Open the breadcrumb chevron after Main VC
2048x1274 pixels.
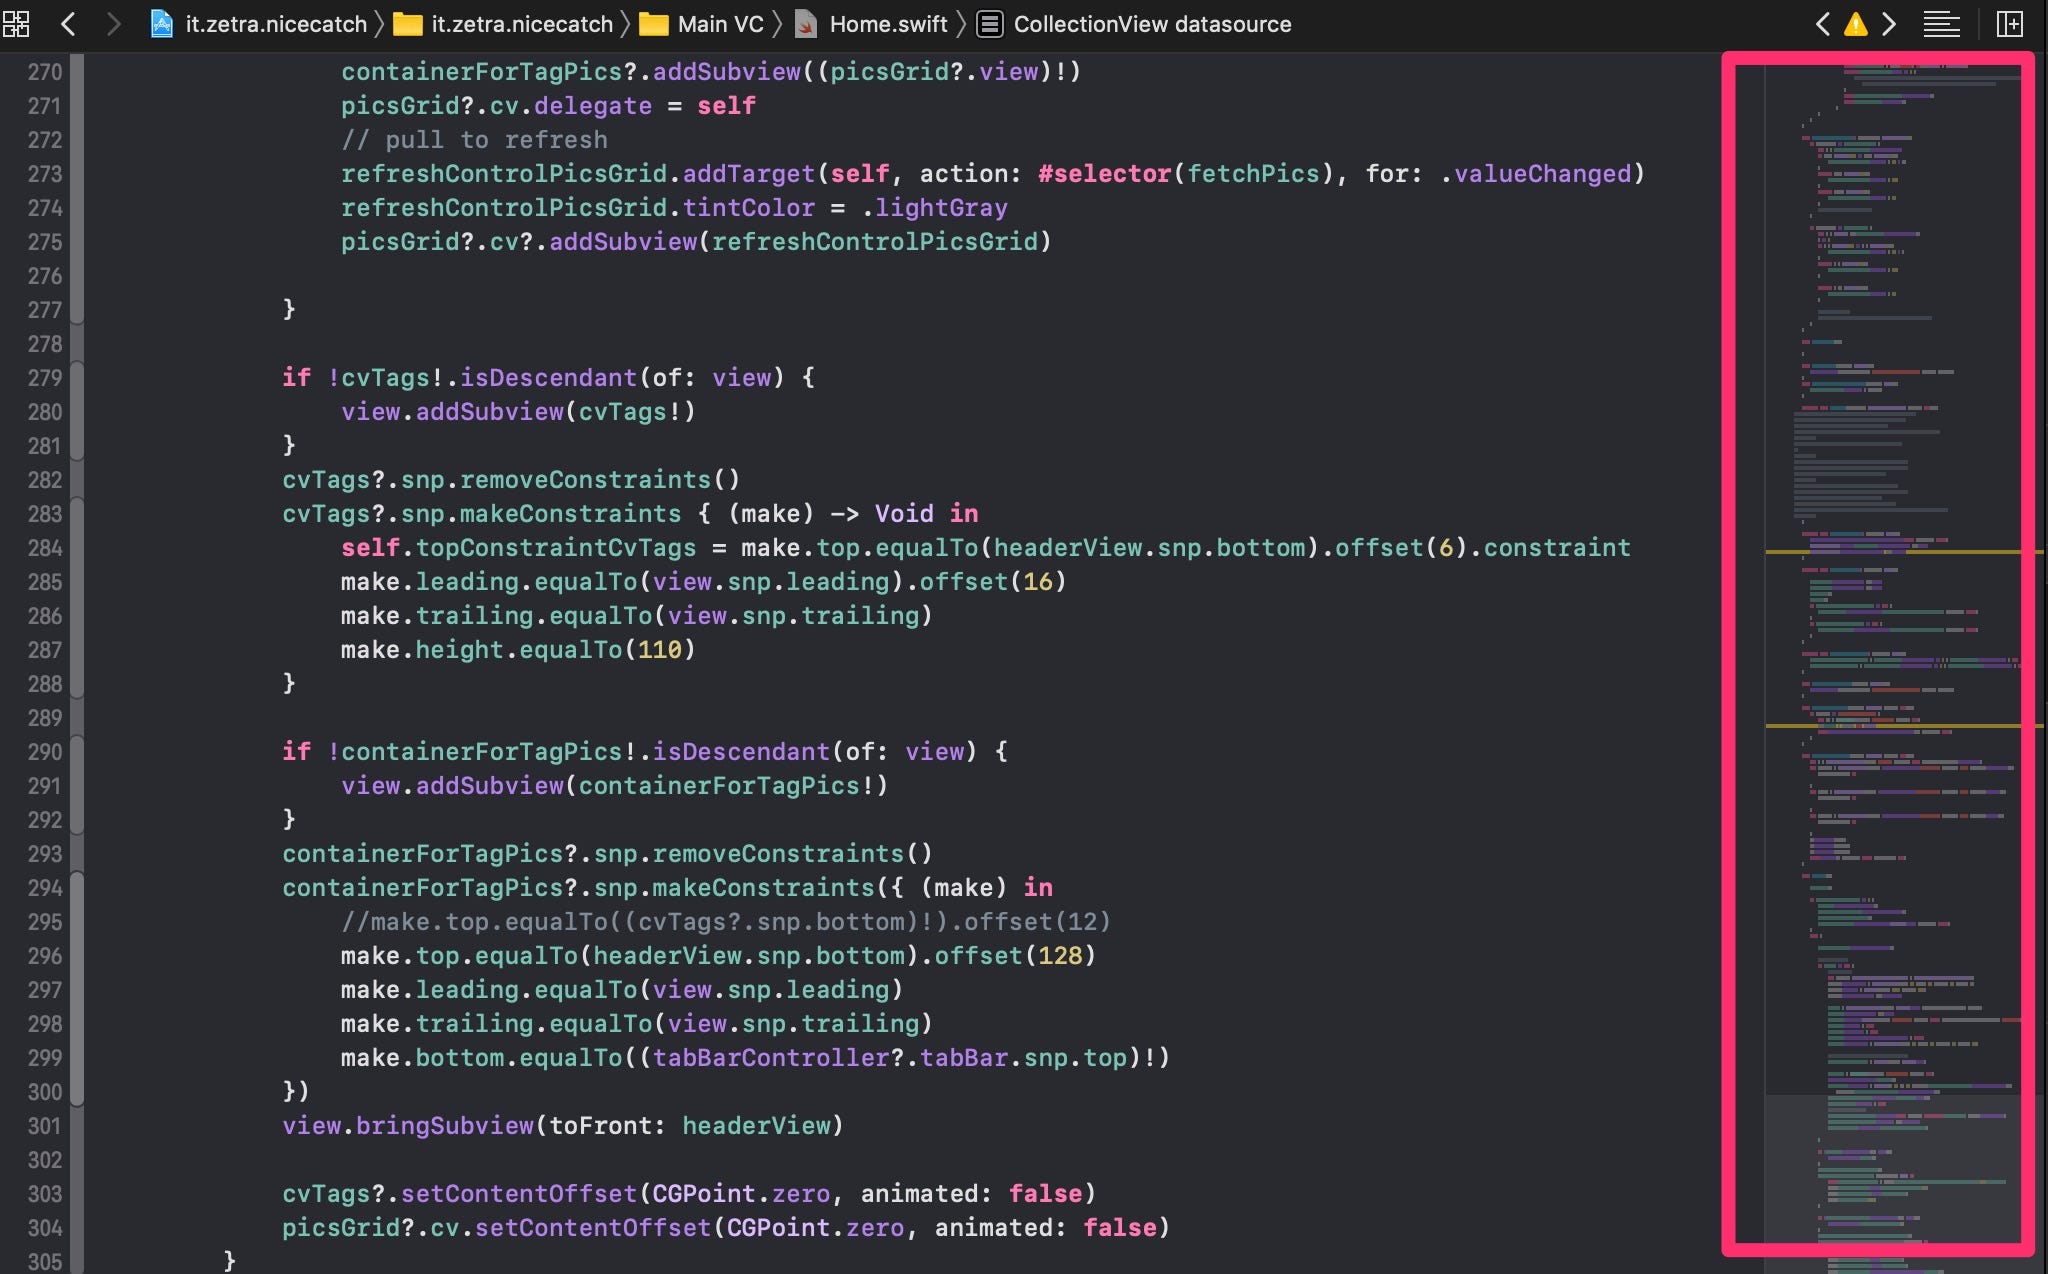[777, 23]
